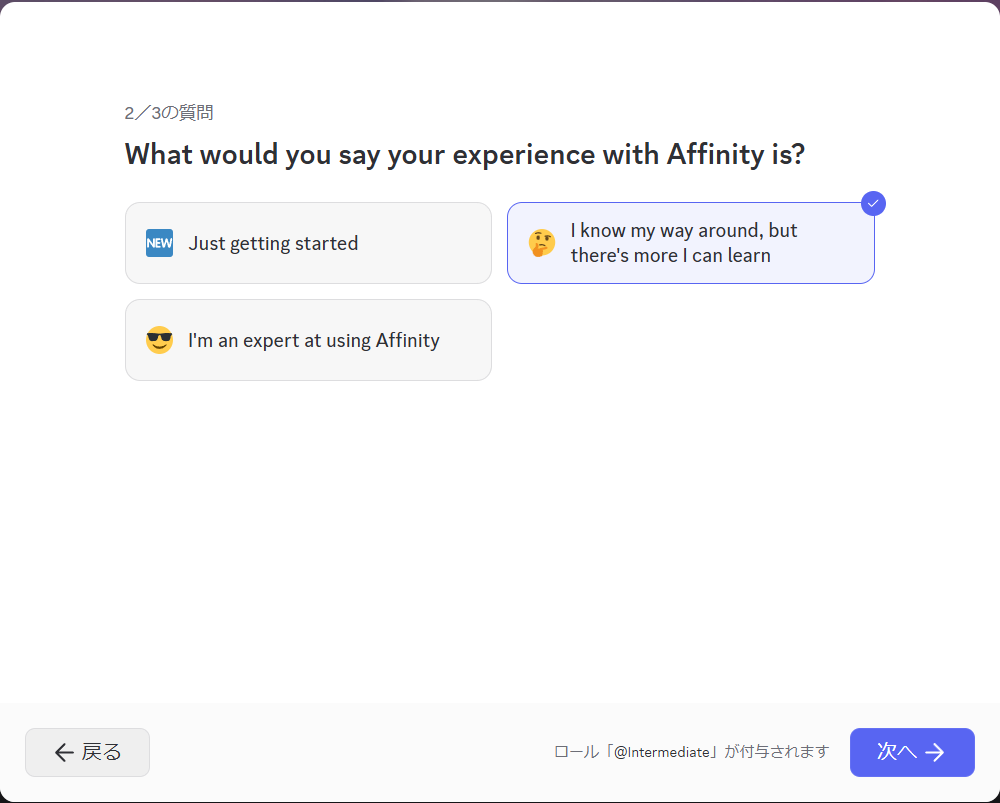Image resolution: width=1000 pixels, height=803 pixels.
Task: Click the 戻る text label
Action: pyautogui.click(x=101, y=752)
